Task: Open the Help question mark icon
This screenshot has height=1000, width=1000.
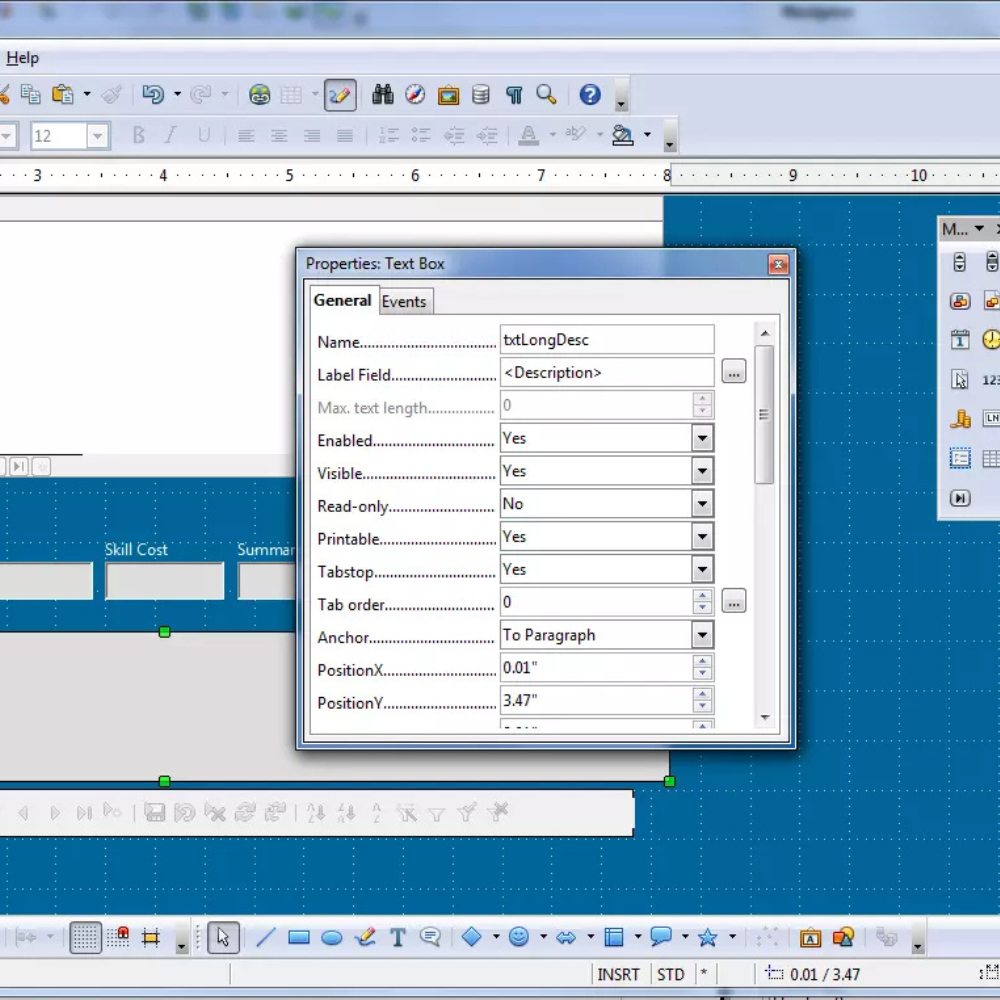Action: point(590,95)
